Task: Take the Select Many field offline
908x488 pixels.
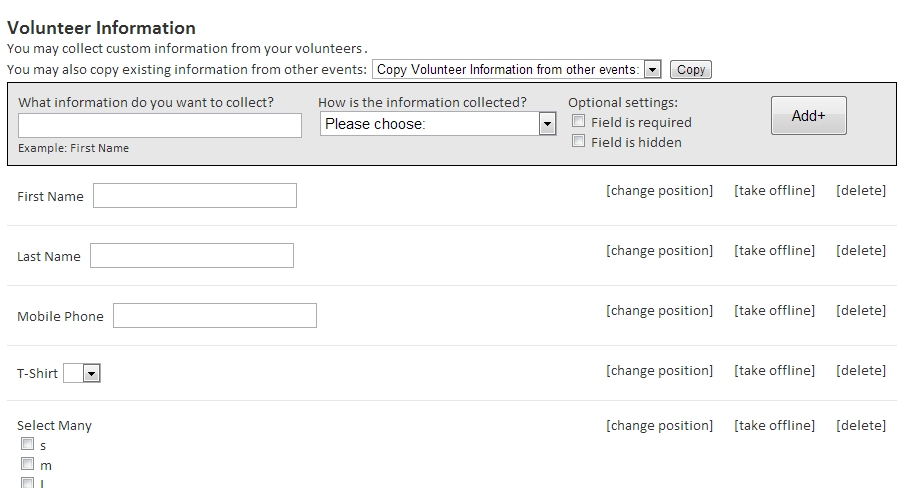Action: coord(774,425)
